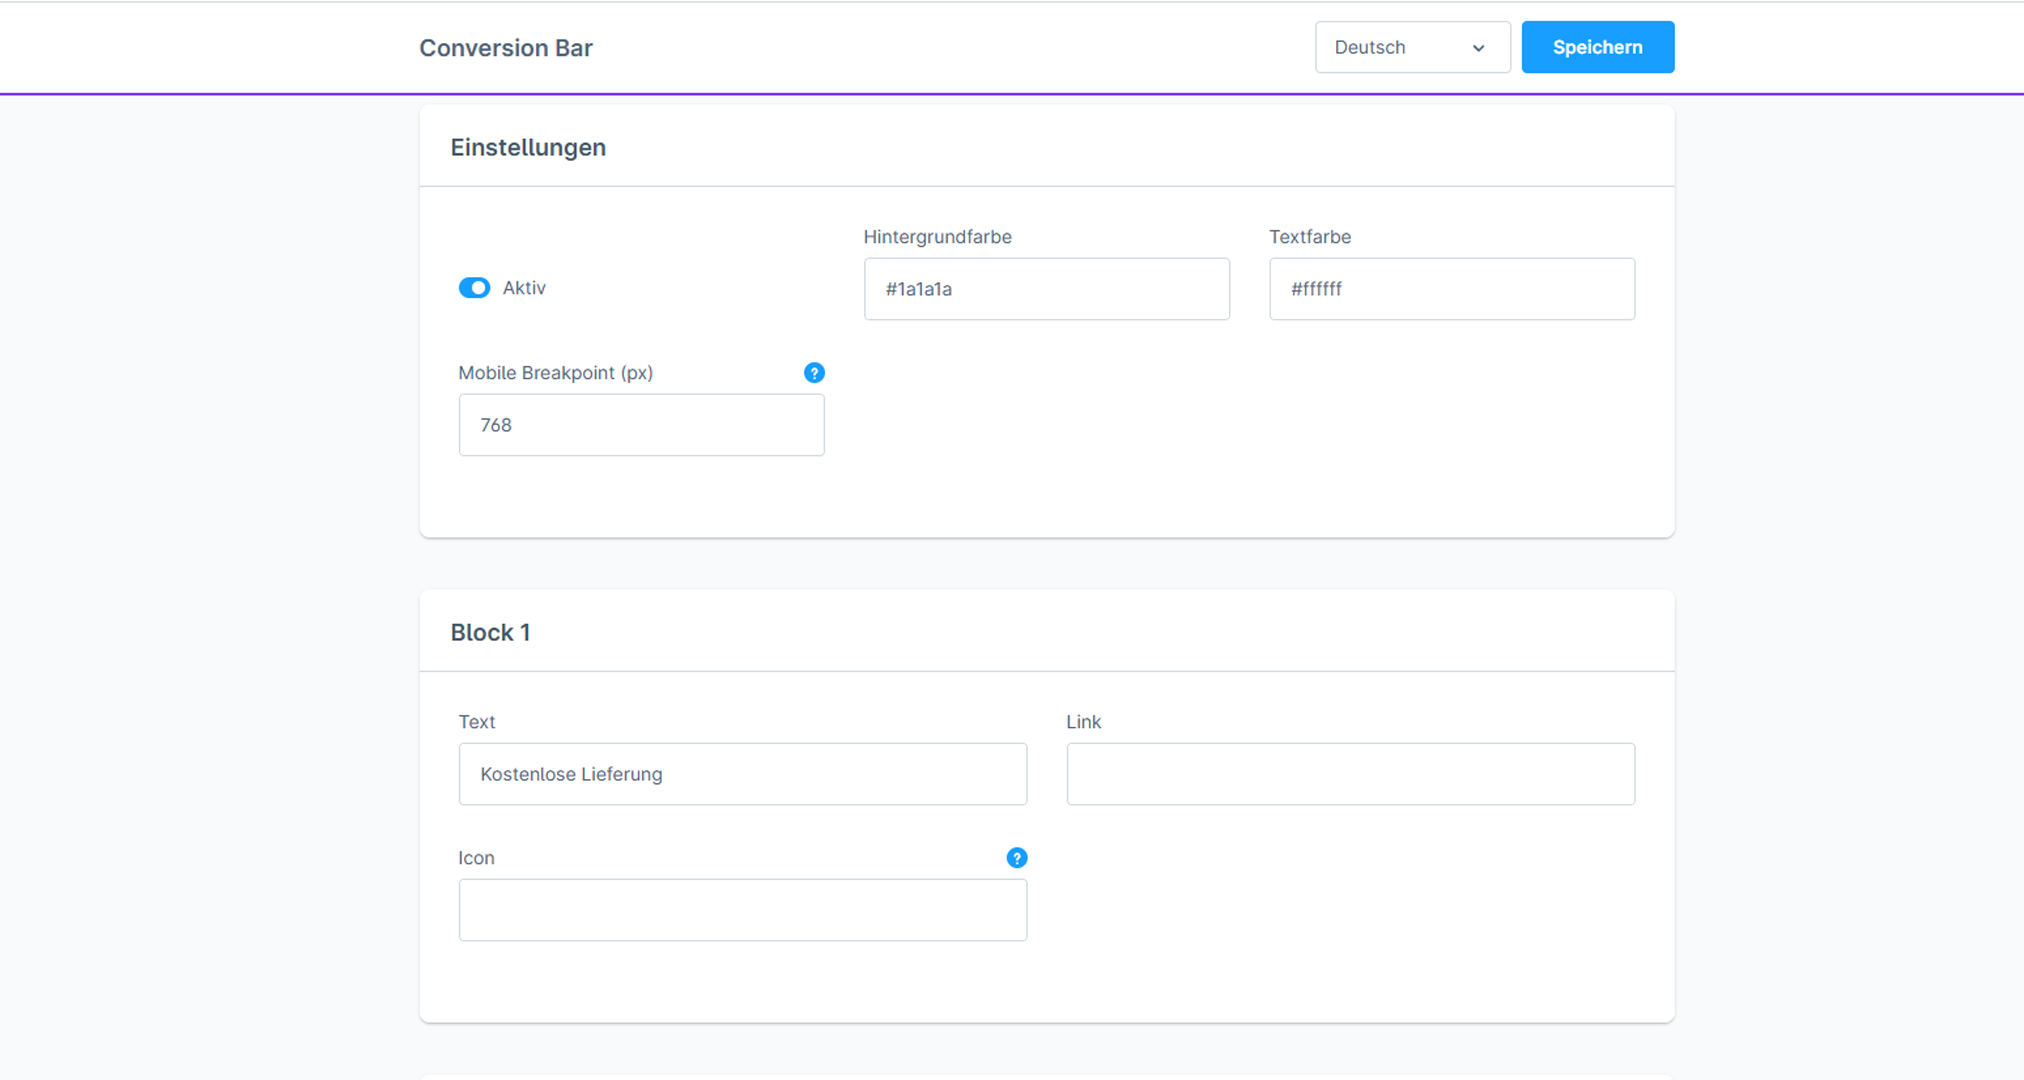2024x1080 pixels.
Task: Focus the empty Icon input field
Action: tap(742, 910)
